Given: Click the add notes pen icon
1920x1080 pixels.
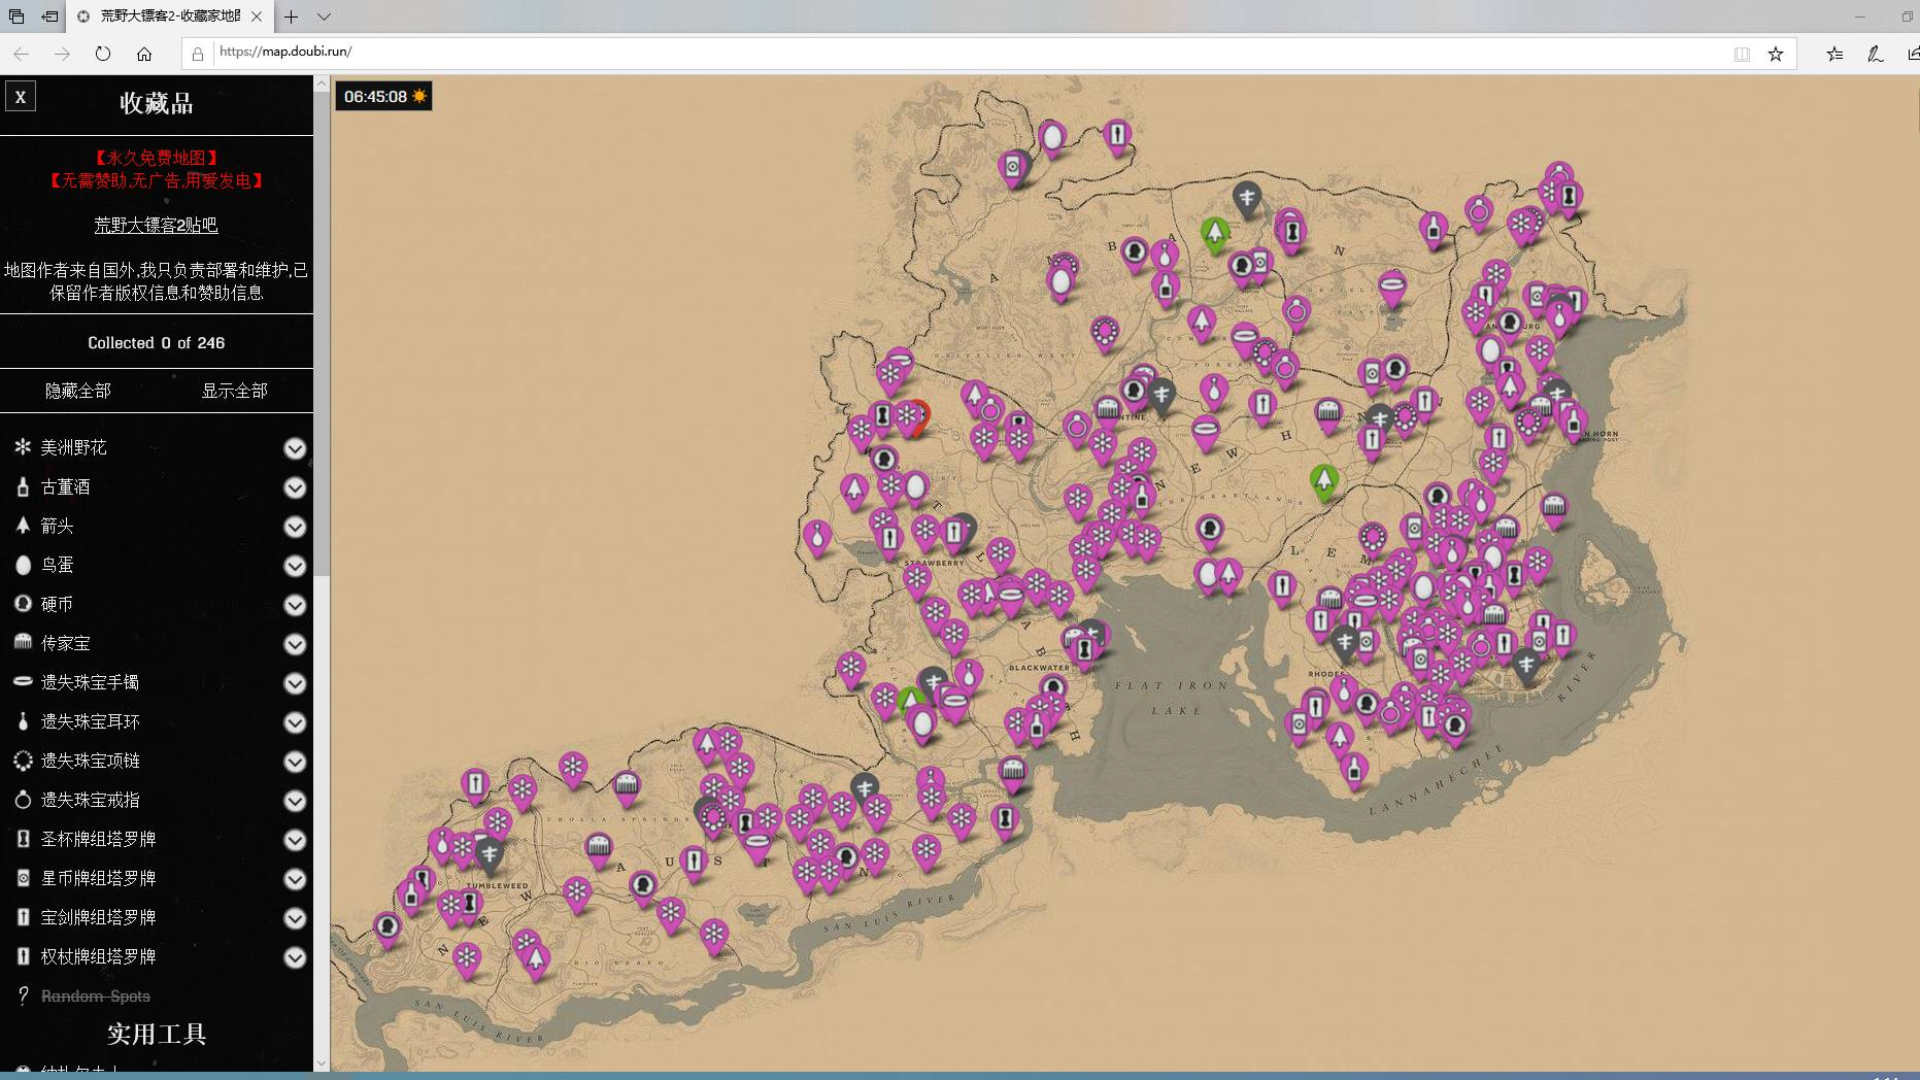Looking at the screenshot, I should coord(1875,54).
